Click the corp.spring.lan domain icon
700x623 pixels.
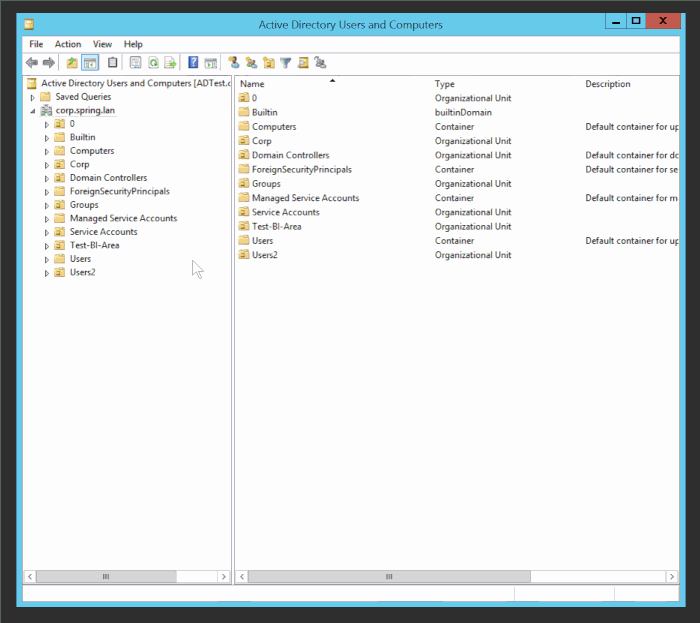46,110
